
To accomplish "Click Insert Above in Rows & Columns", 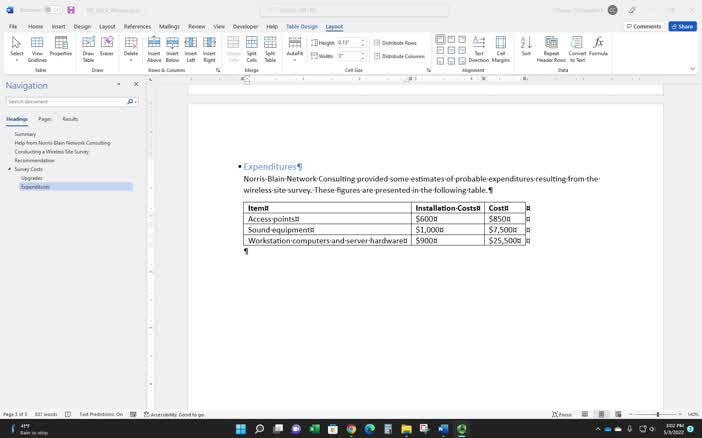I will pyautogui.click(x=154, y=48).
